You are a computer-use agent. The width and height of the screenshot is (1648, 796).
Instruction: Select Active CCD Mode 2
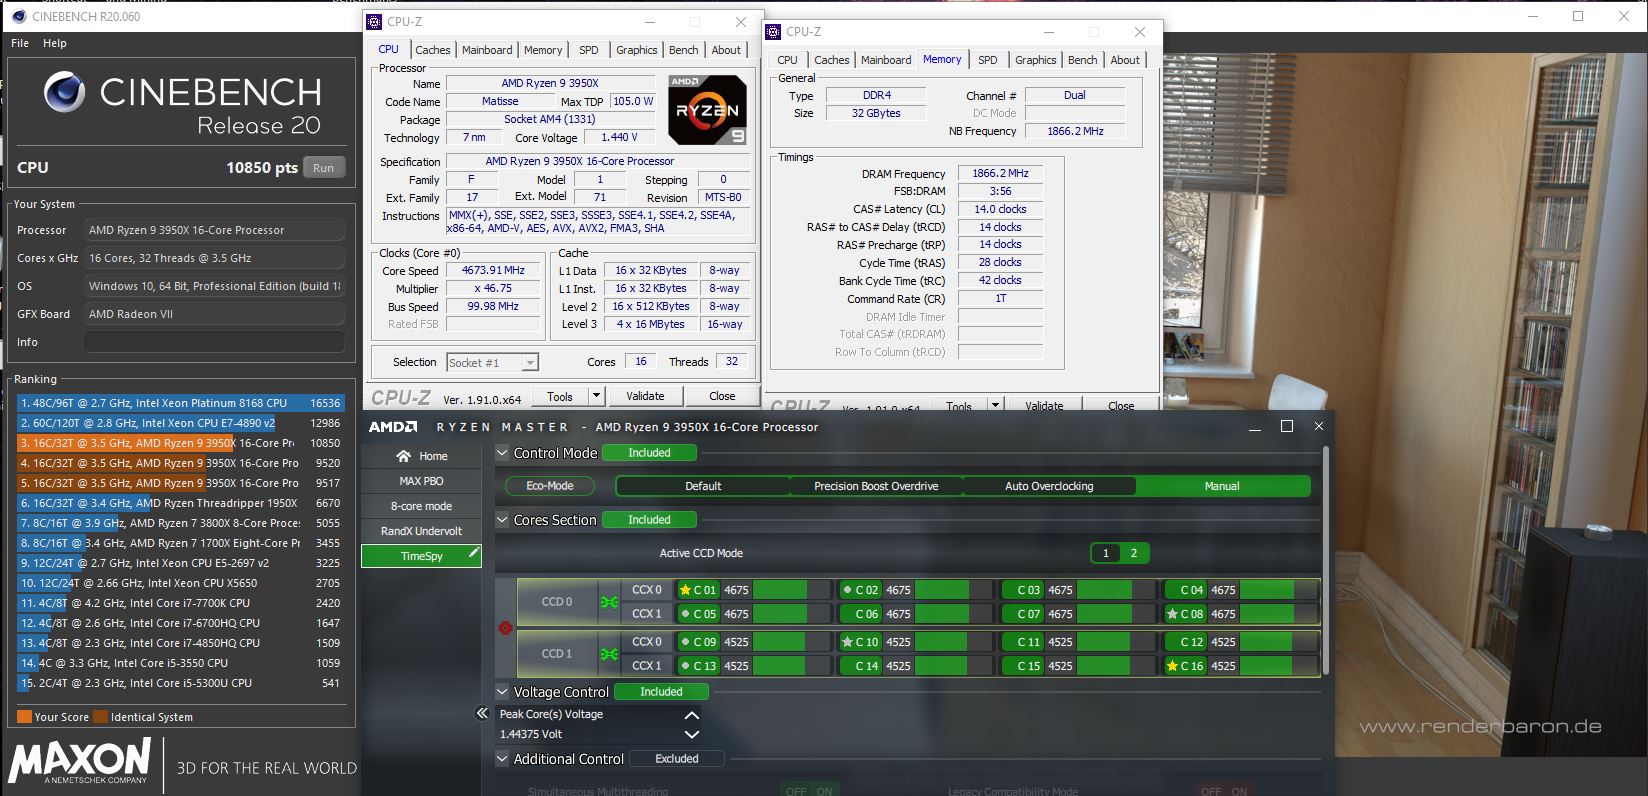click(x=1134, y=553)
